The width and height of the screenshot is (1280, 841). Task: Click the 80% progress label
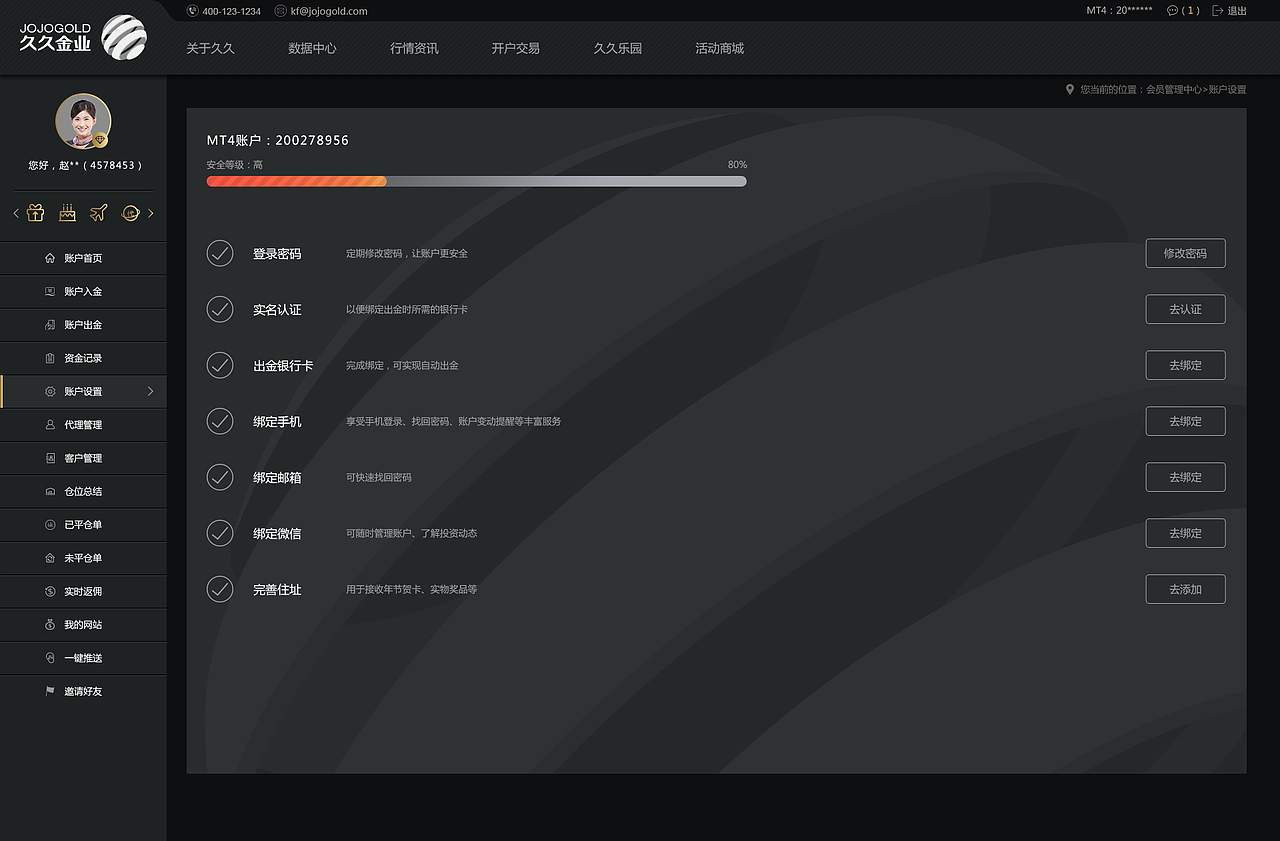point(737,164)
